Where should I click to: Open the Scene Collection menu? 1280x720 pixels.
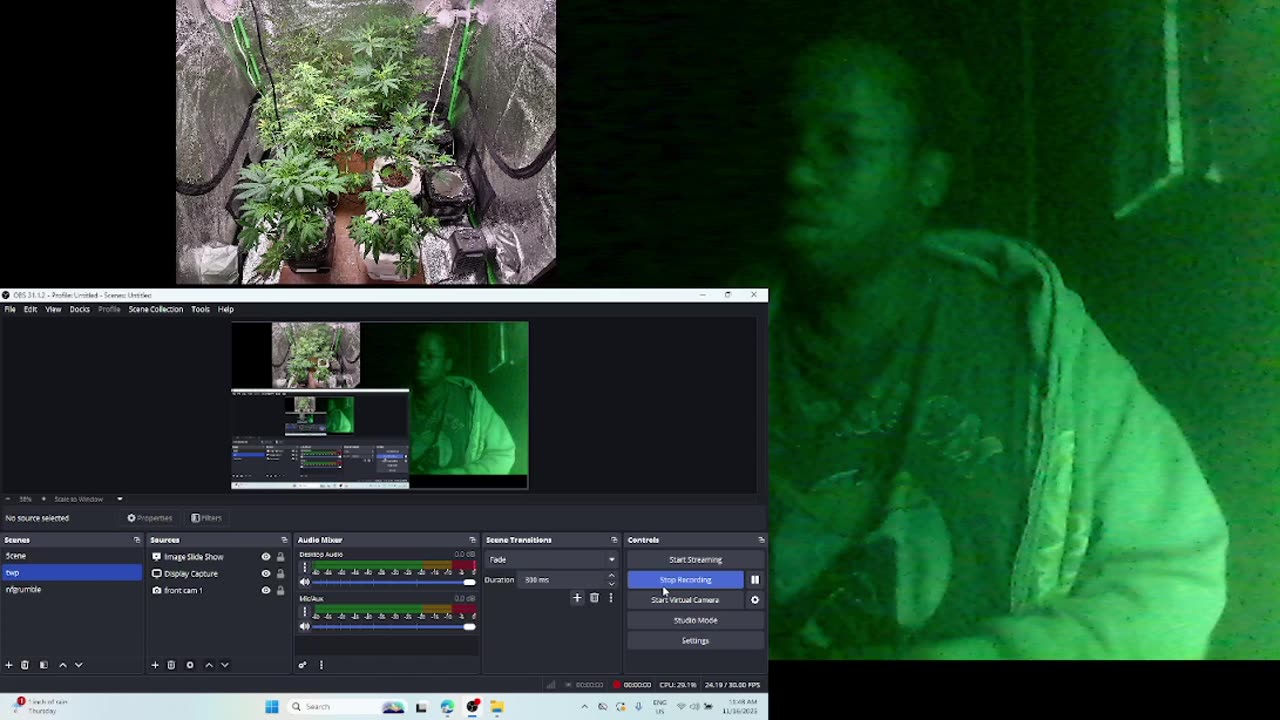coord(156,309)
